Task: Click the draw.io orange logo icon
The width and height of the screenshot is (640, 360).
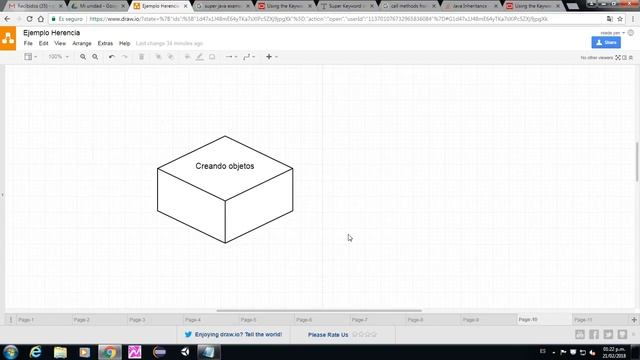Action: click(x=8, y=39)
